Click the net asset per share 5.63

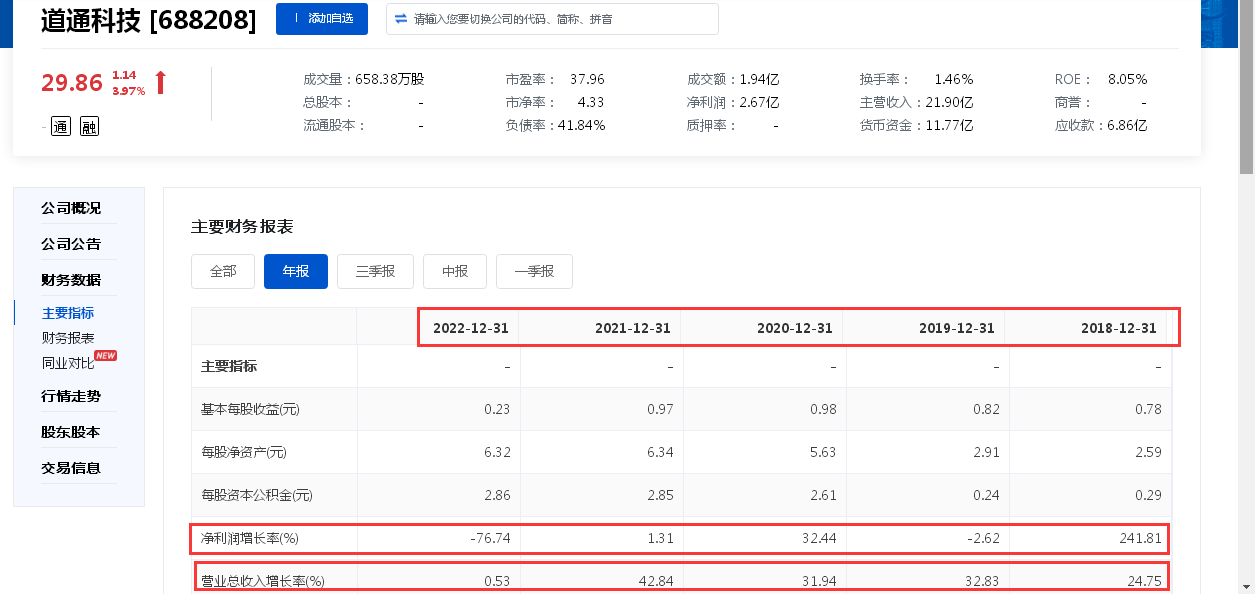click(822, 452)
